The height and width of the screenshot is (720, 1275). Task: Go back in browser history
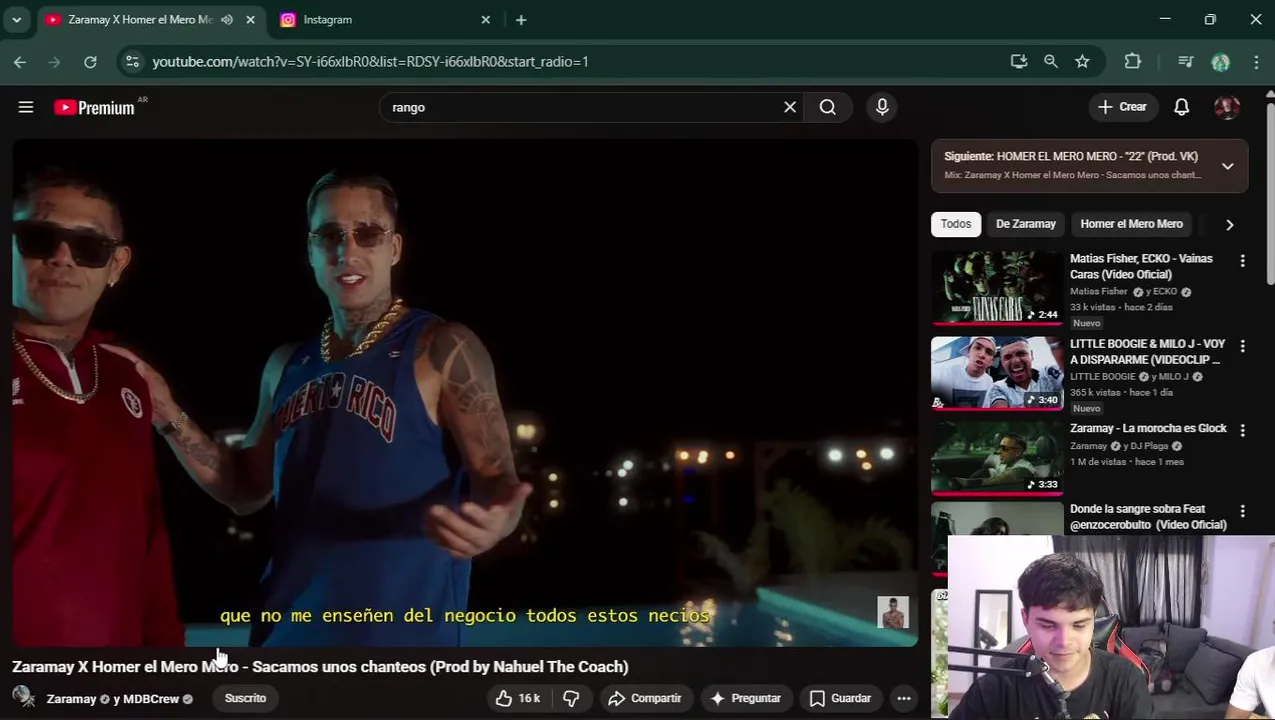click(x=20, y=62)
